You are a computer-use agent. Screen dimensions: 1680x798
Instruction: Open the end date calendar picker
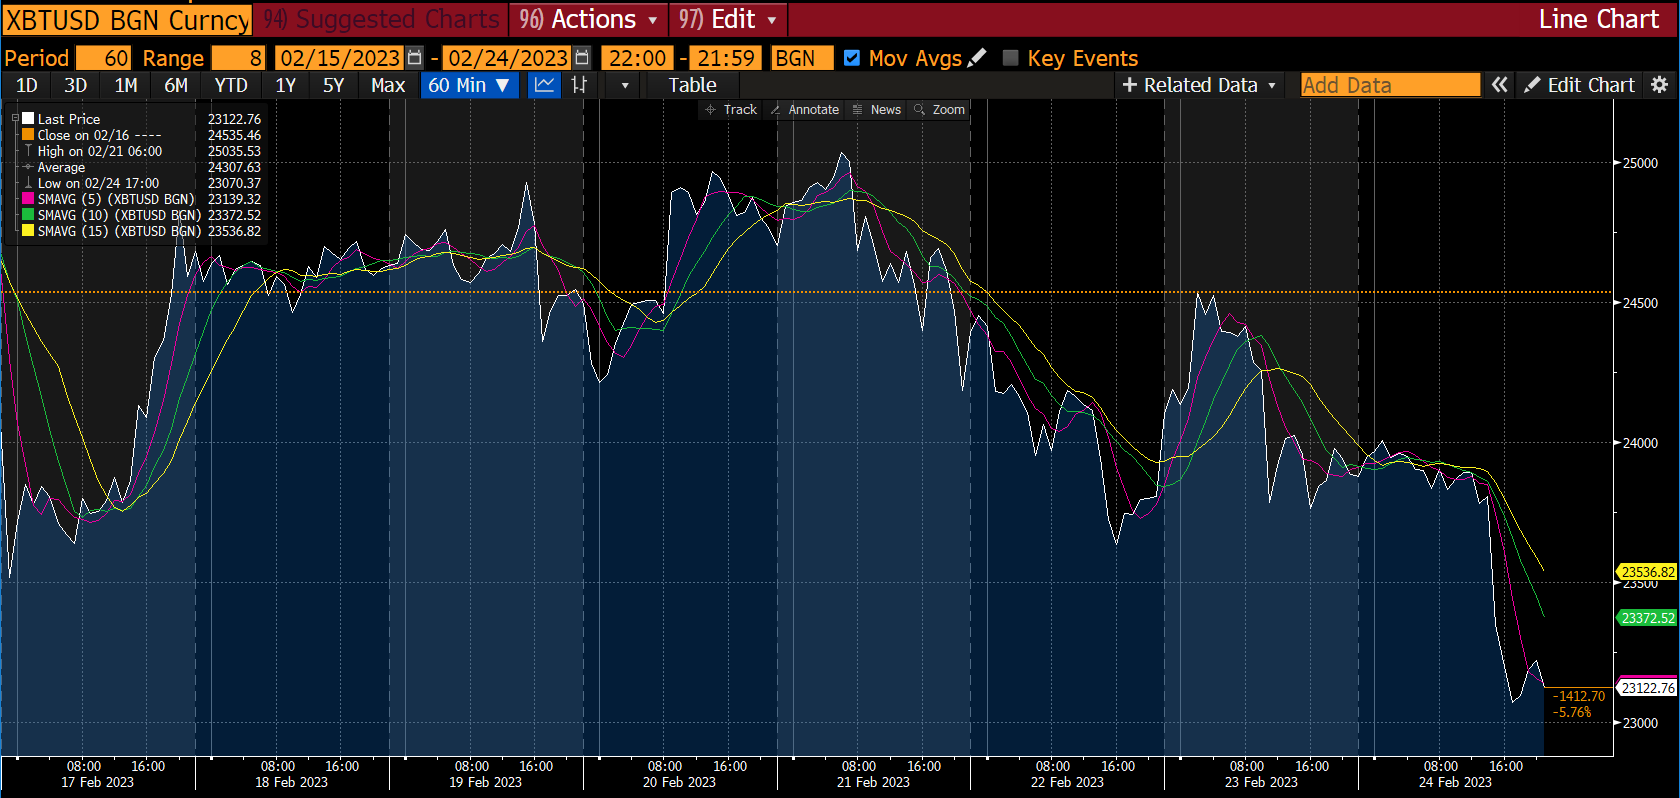[x=582, y=58]
